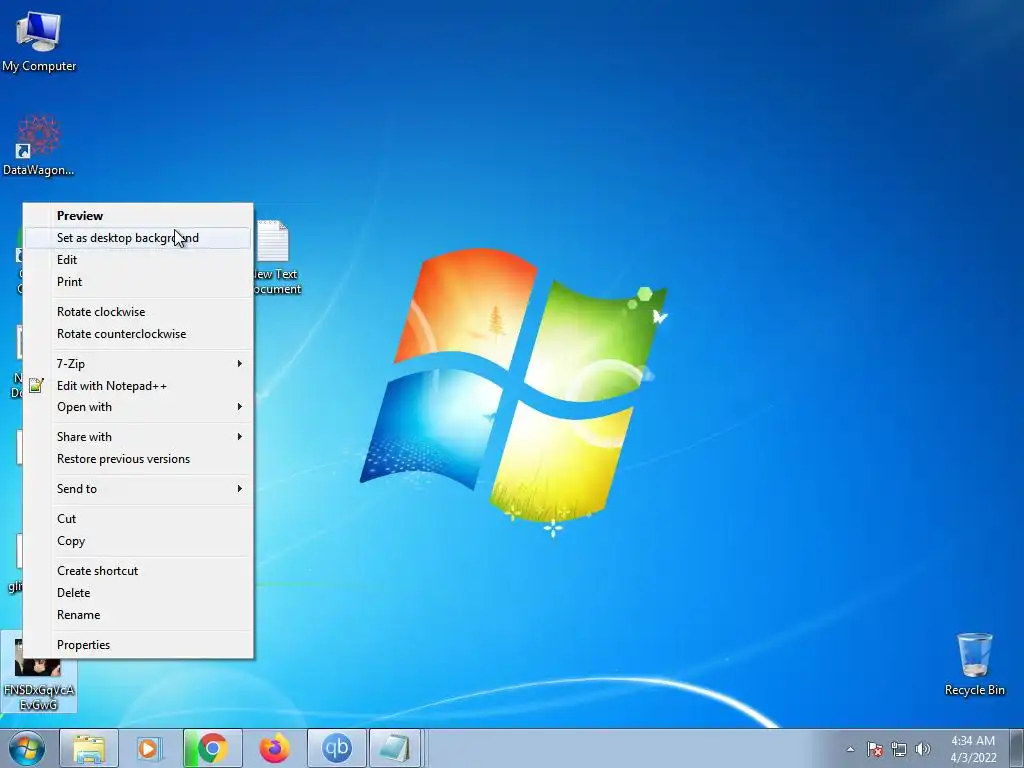Screen dimensions: 1024x768
Task: Open Firefox from the taskbar
Action: coord(274,748)
